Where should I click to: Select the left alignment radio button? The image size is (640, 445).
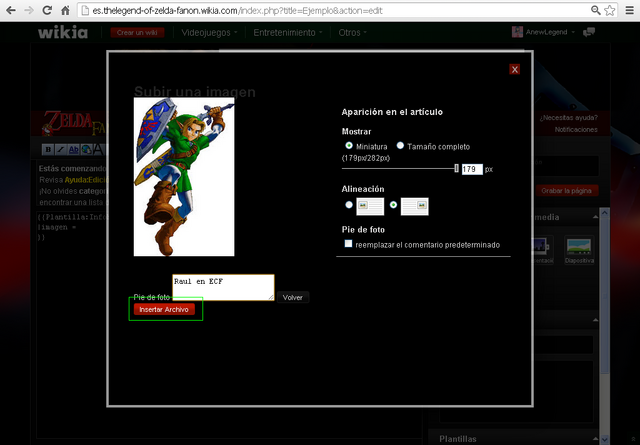[349, 205]
